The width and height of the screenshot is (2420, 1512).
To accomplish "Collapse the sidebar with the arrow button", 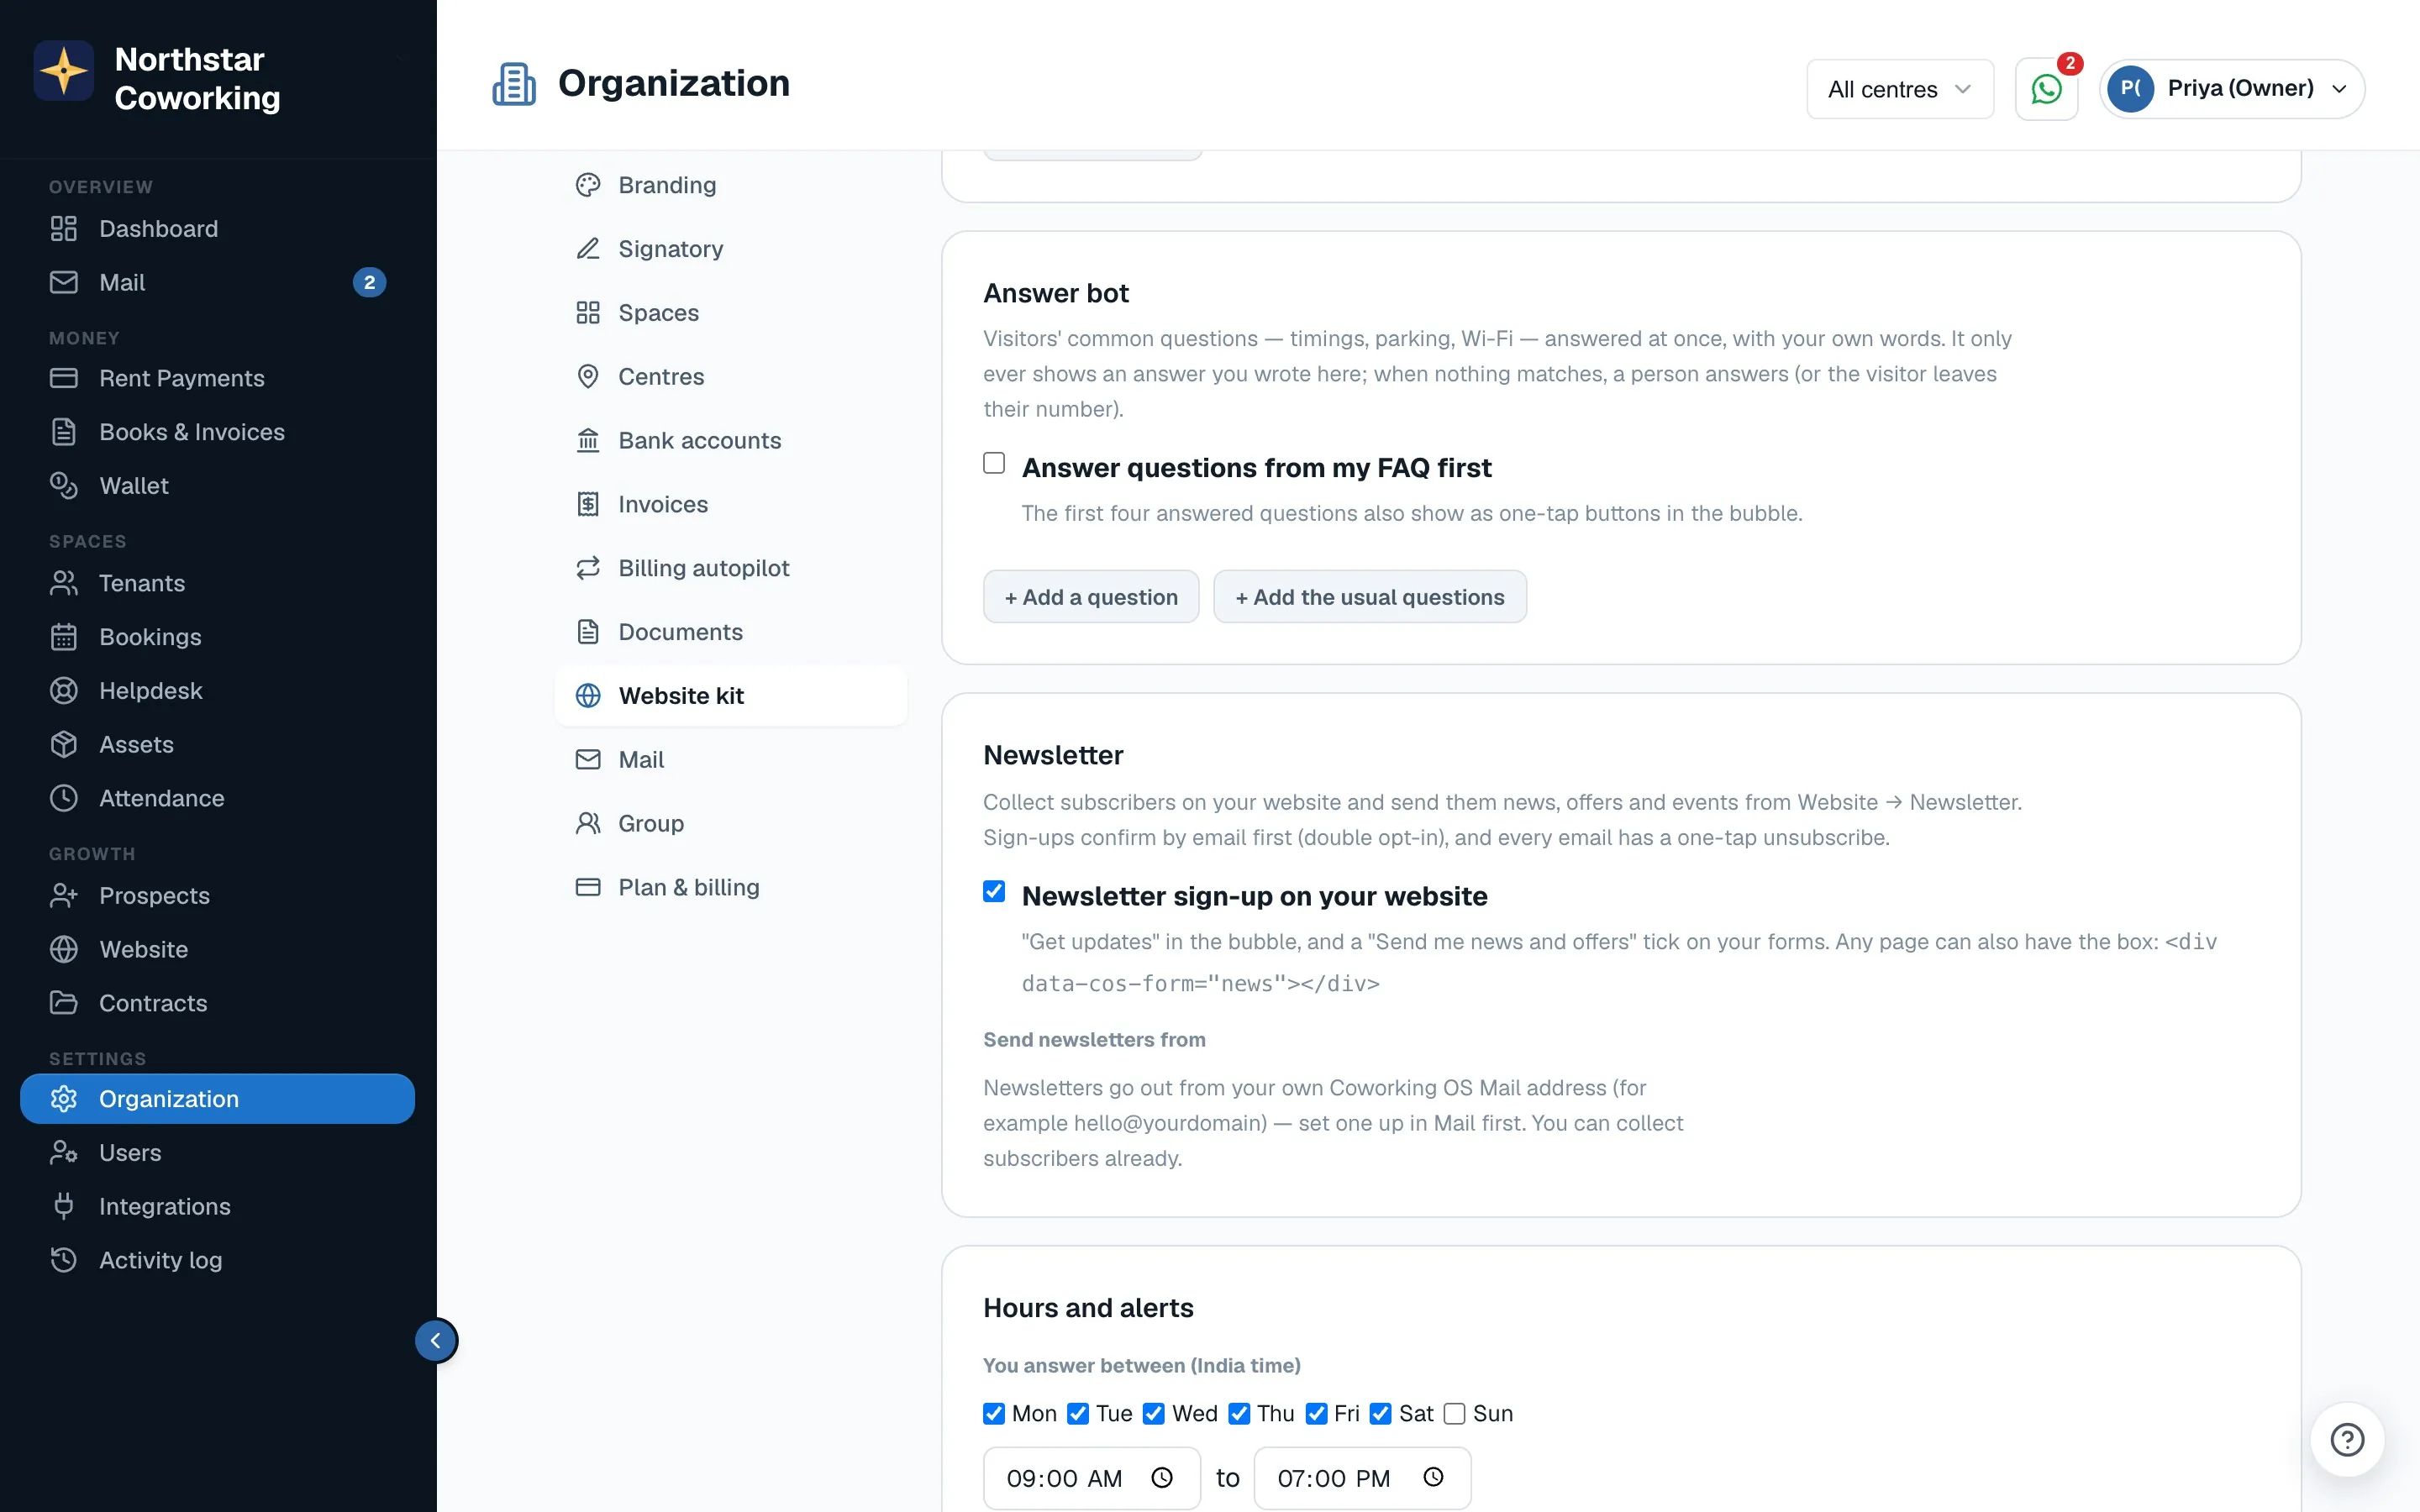I will (436, 1340).
